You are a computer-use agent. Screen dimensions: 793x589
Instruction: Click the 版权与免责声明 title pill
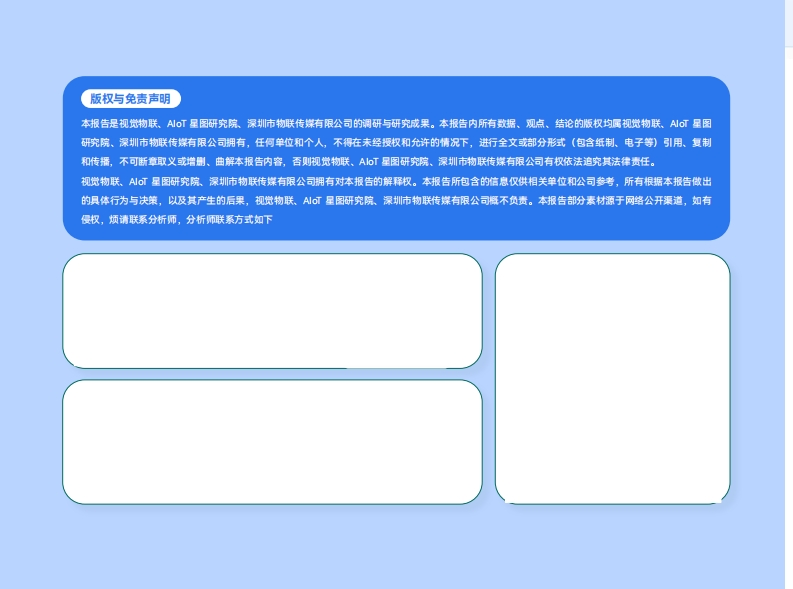130,99
